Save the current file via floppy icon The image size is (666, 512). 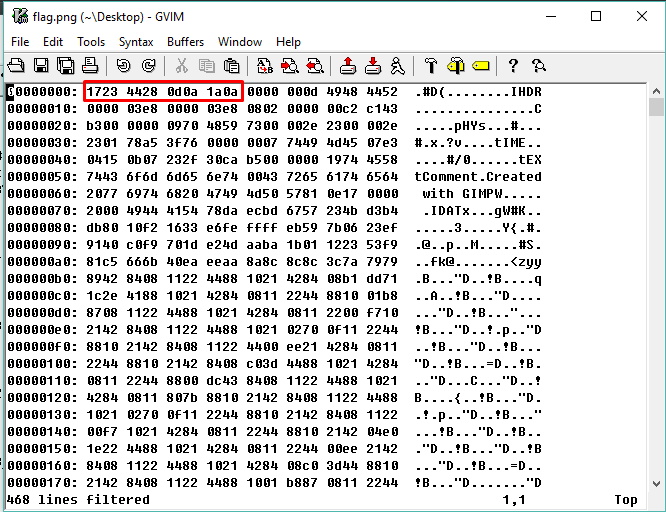41,66
